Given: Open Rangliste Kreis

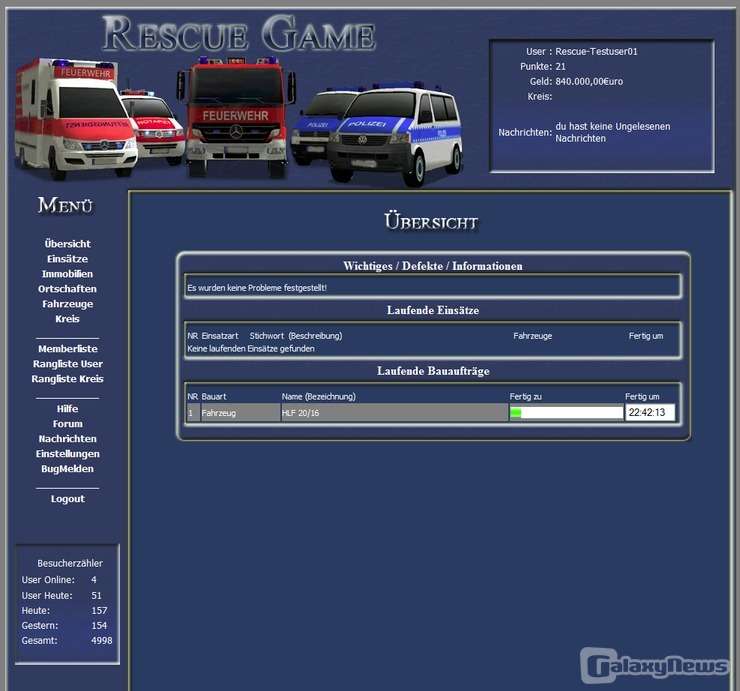Looking at the screenshot, I should tap(67, 379).
